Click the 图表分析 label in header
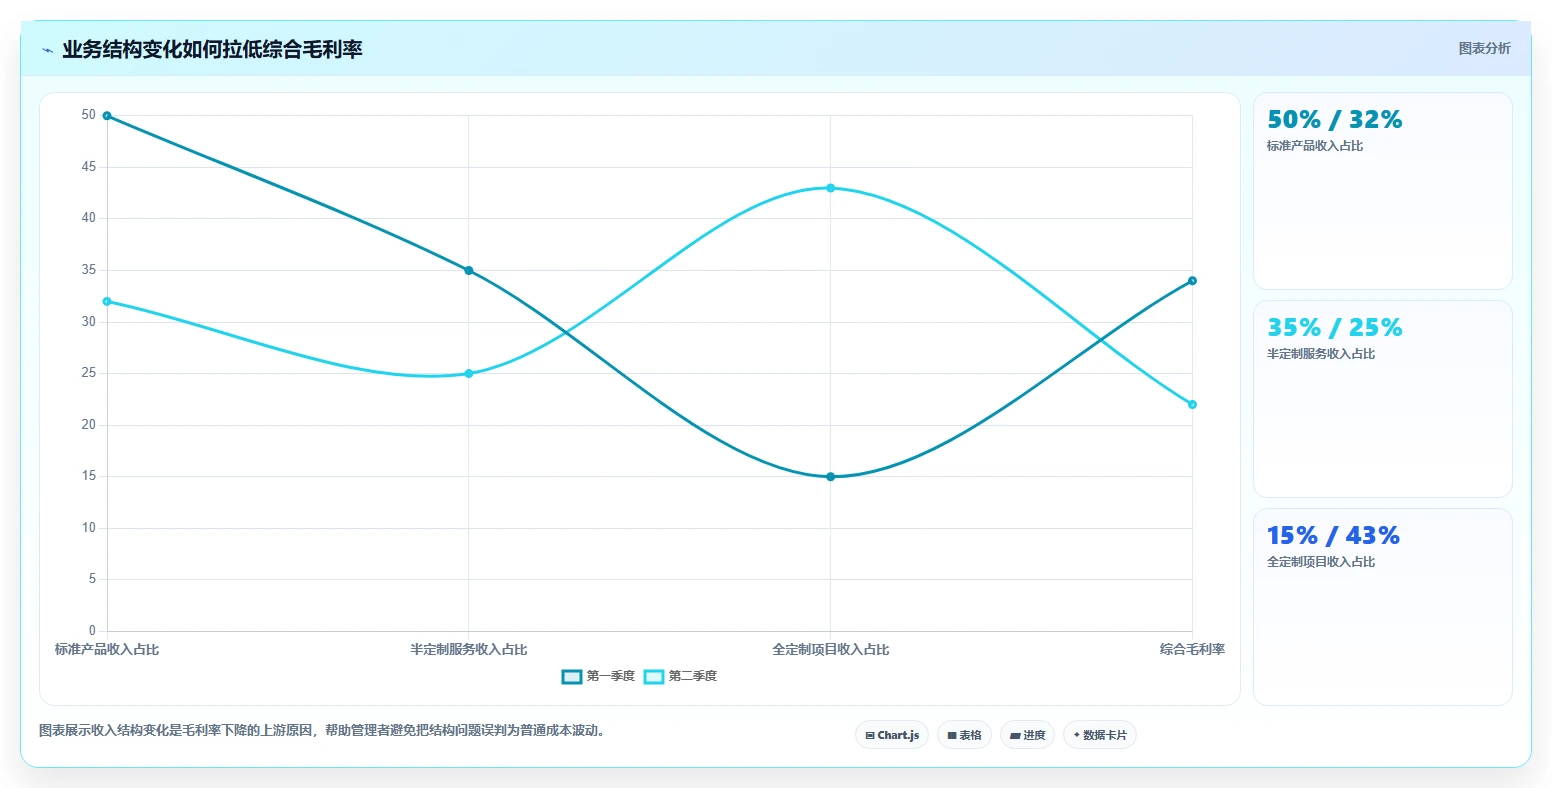 pos(1484,48)
